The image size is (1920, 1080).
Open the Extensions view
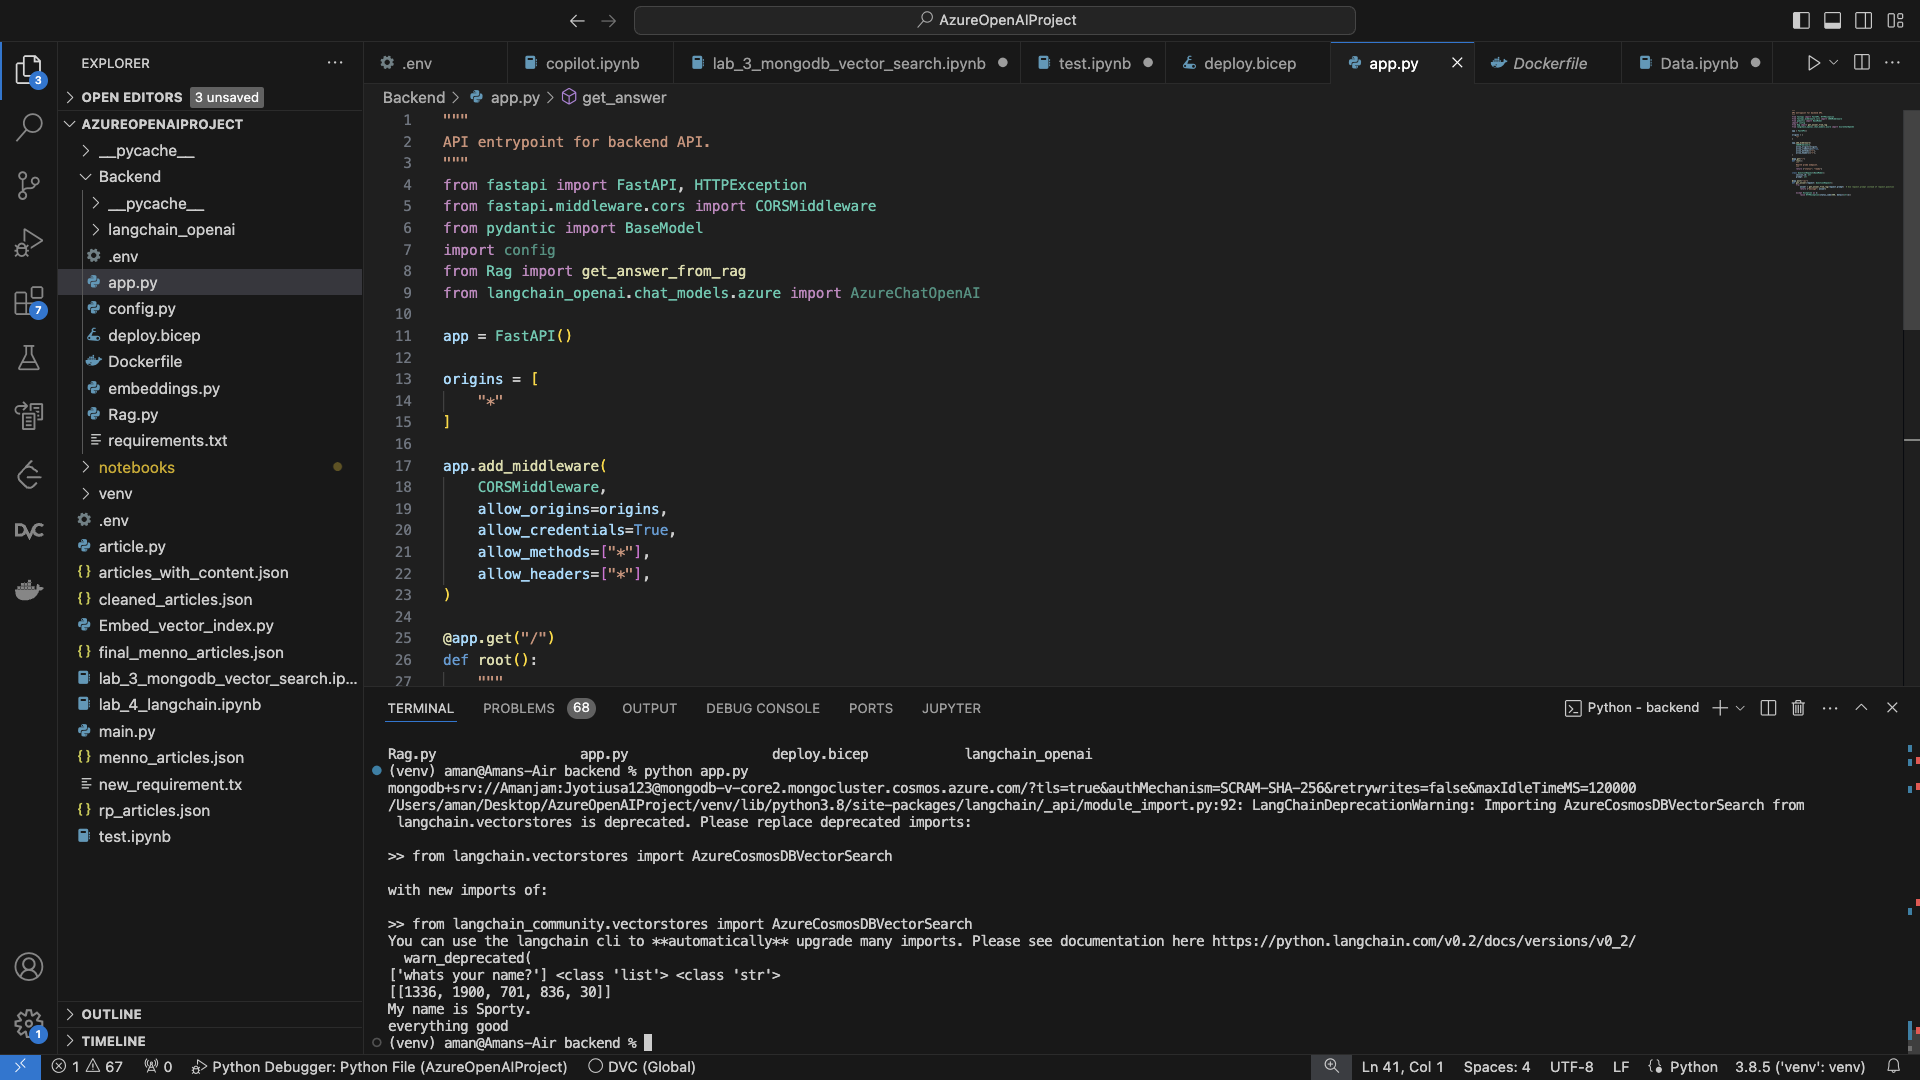(x=29, y=301)
